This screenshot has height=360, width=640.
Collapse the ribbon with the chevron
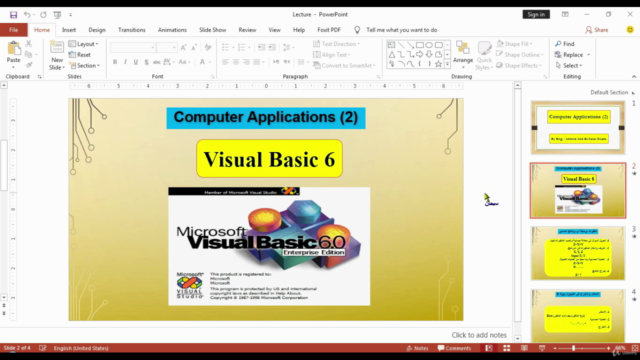[634, 77]
